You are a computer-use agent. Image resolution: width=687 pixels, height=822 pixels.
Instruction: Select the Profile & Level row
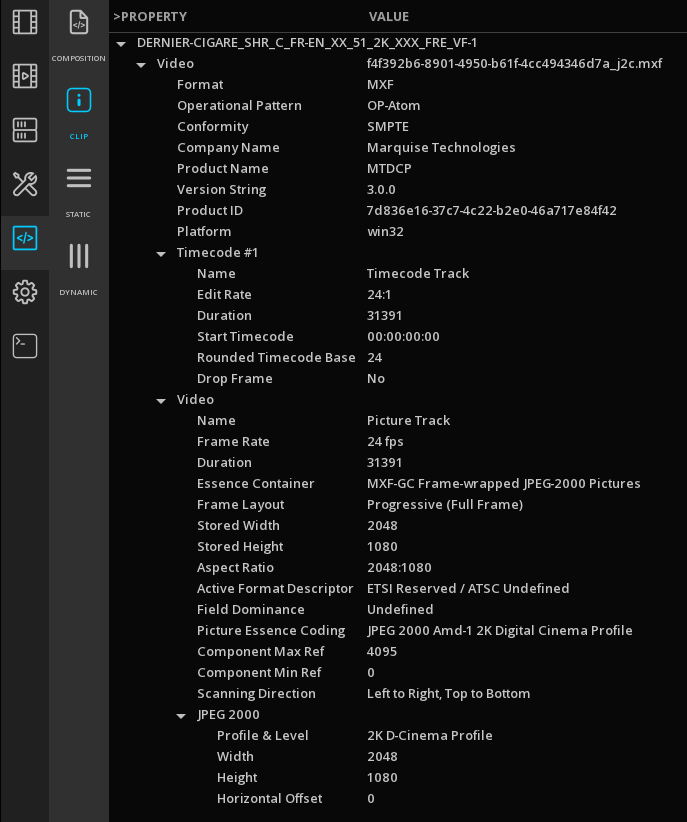[x=398, y=736]
